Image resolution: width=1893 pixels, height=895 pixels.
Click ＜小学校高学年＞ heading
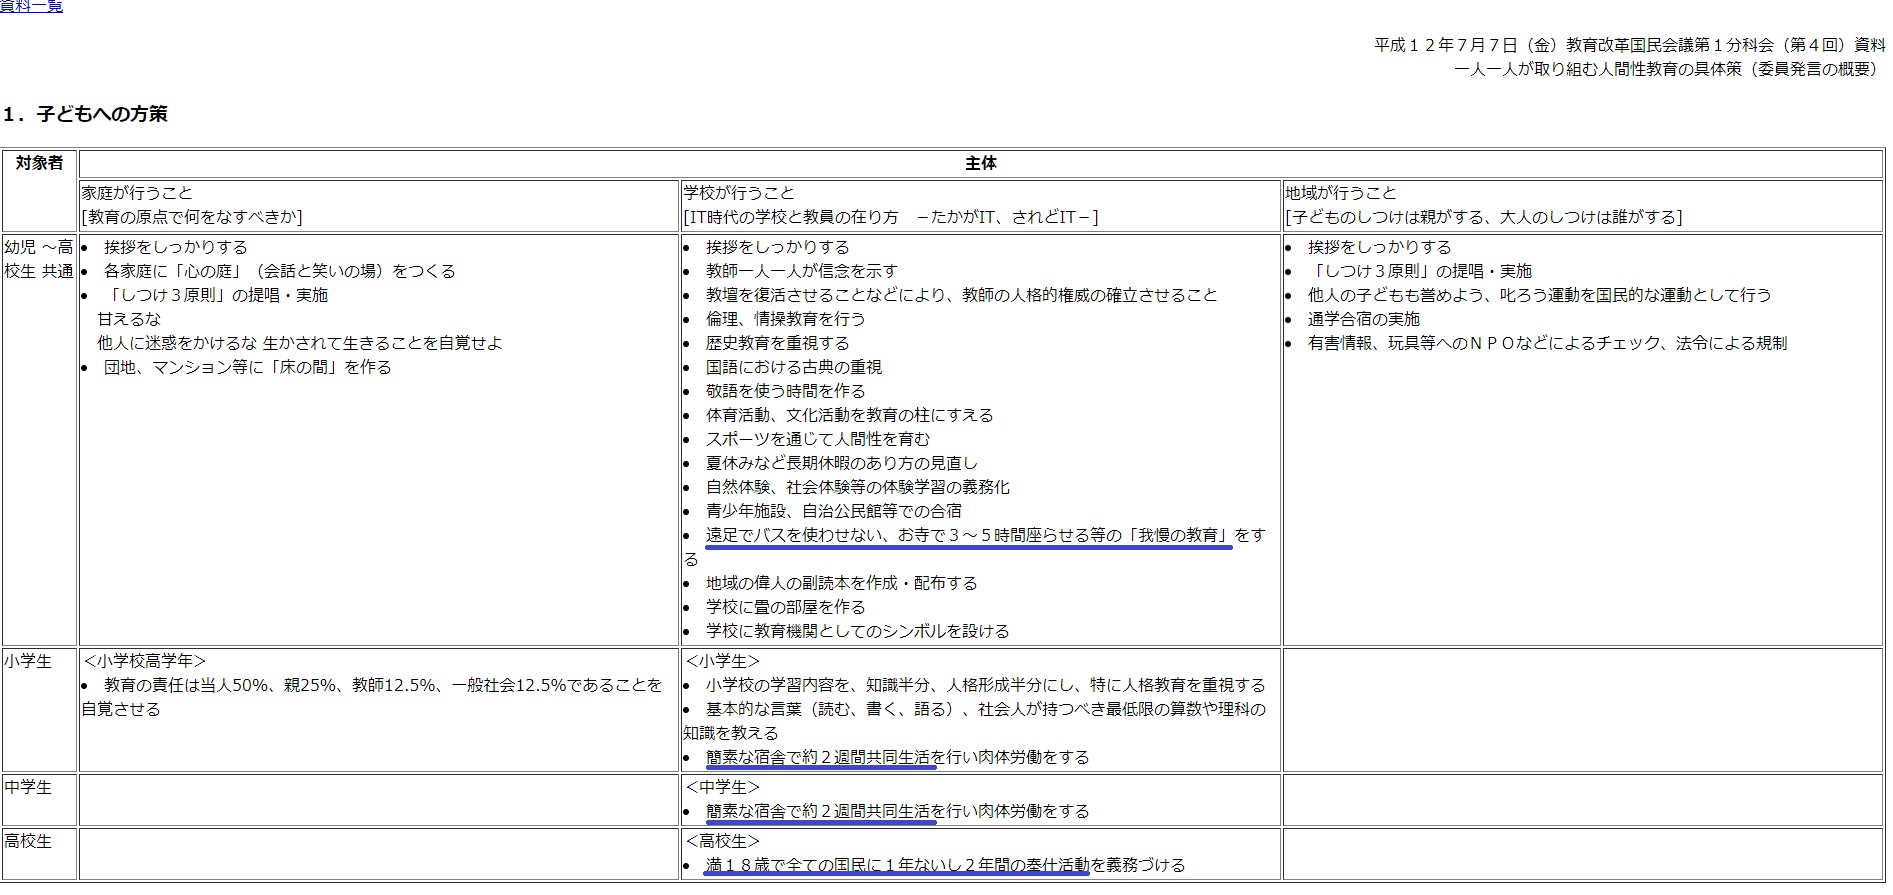[x=144, y=661]
